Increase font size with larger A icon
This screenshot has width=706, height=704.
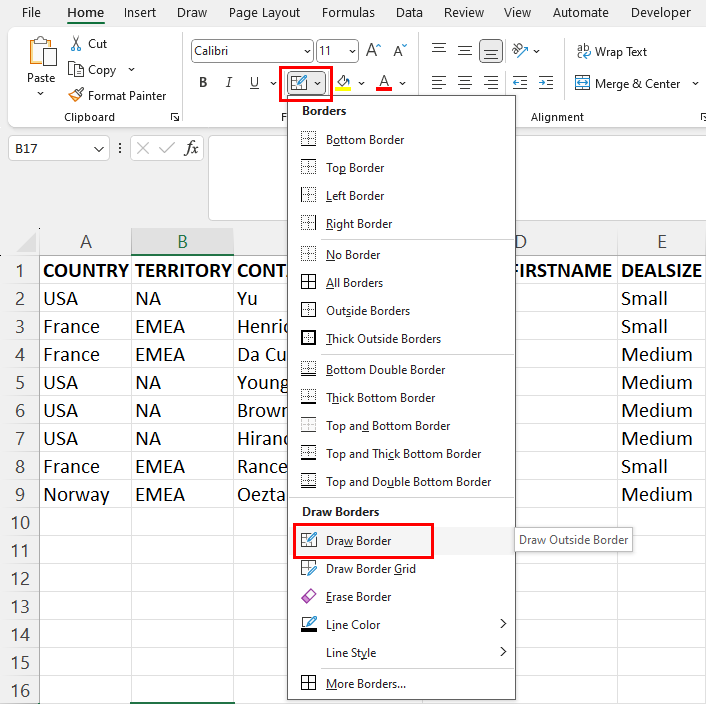[x=373, y=50]
